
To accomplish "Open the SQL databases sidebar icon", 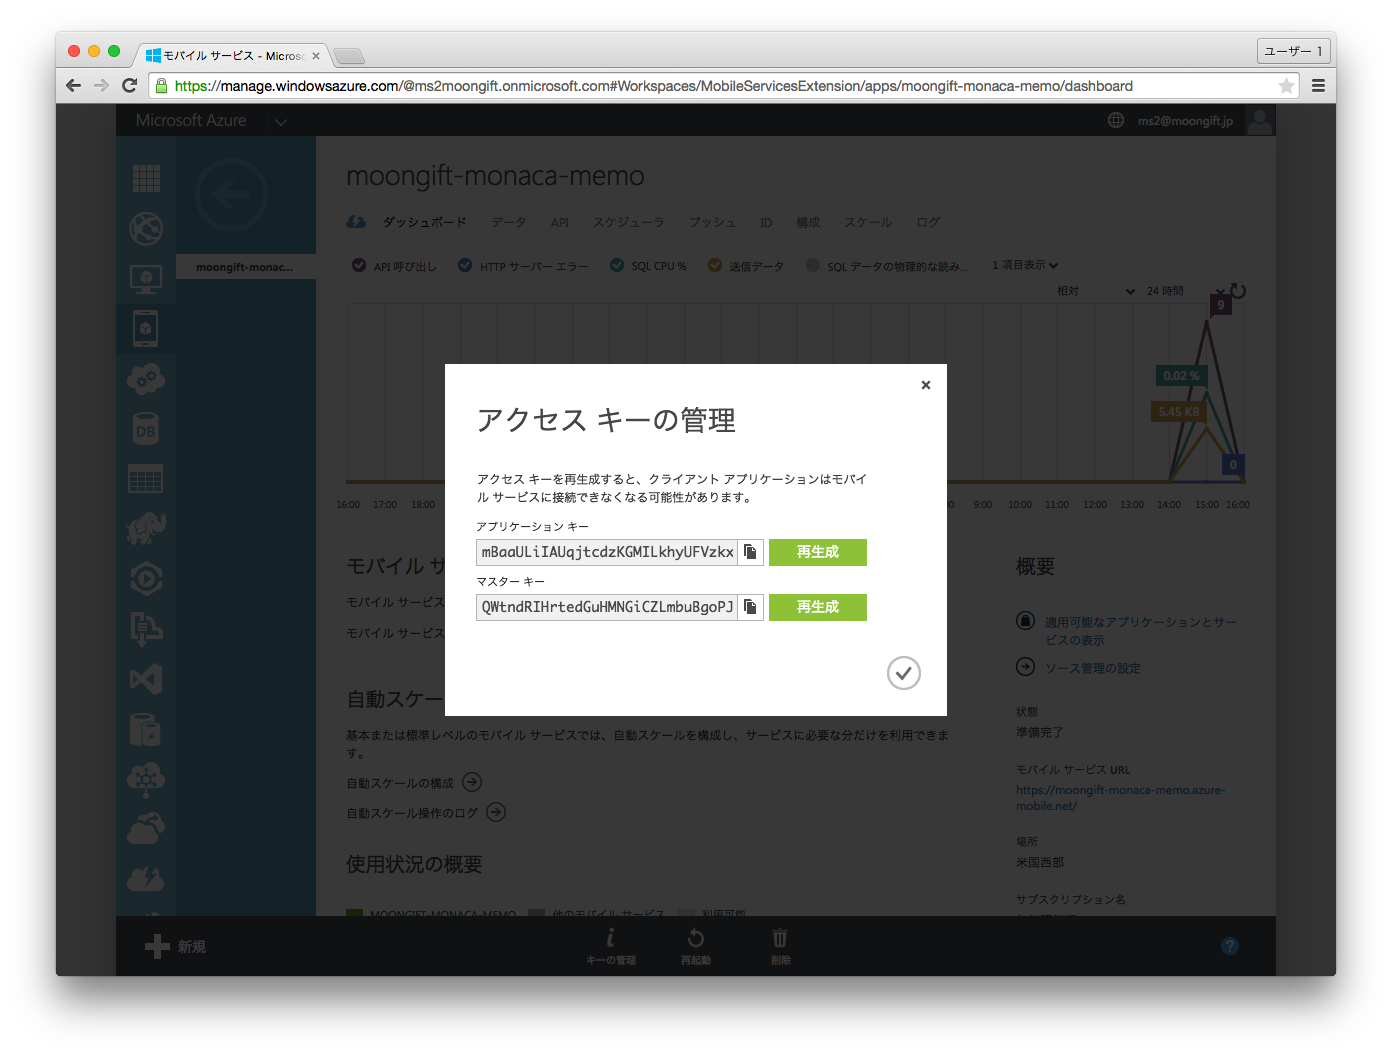I will [146, 430].
